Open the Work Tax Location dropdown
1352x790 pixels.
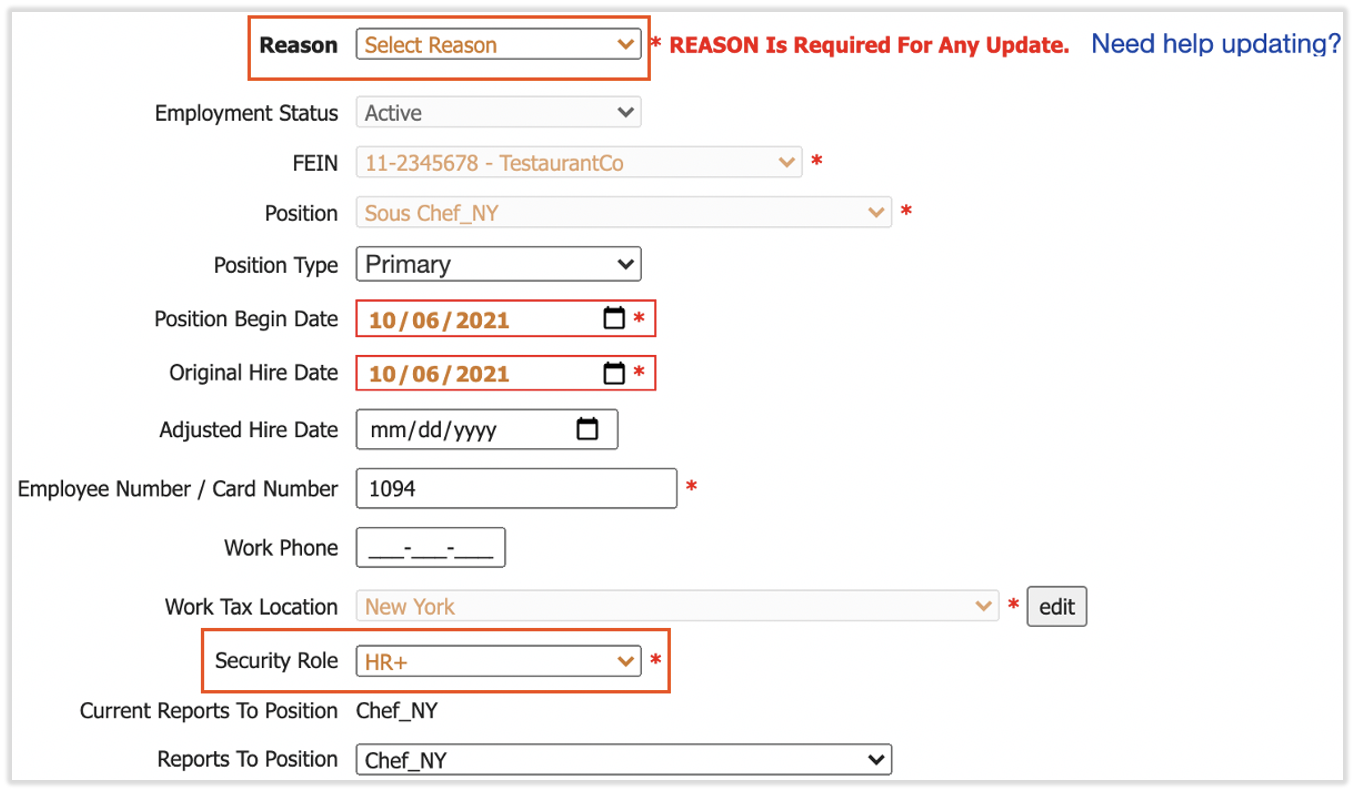click(x=676, y=606)
